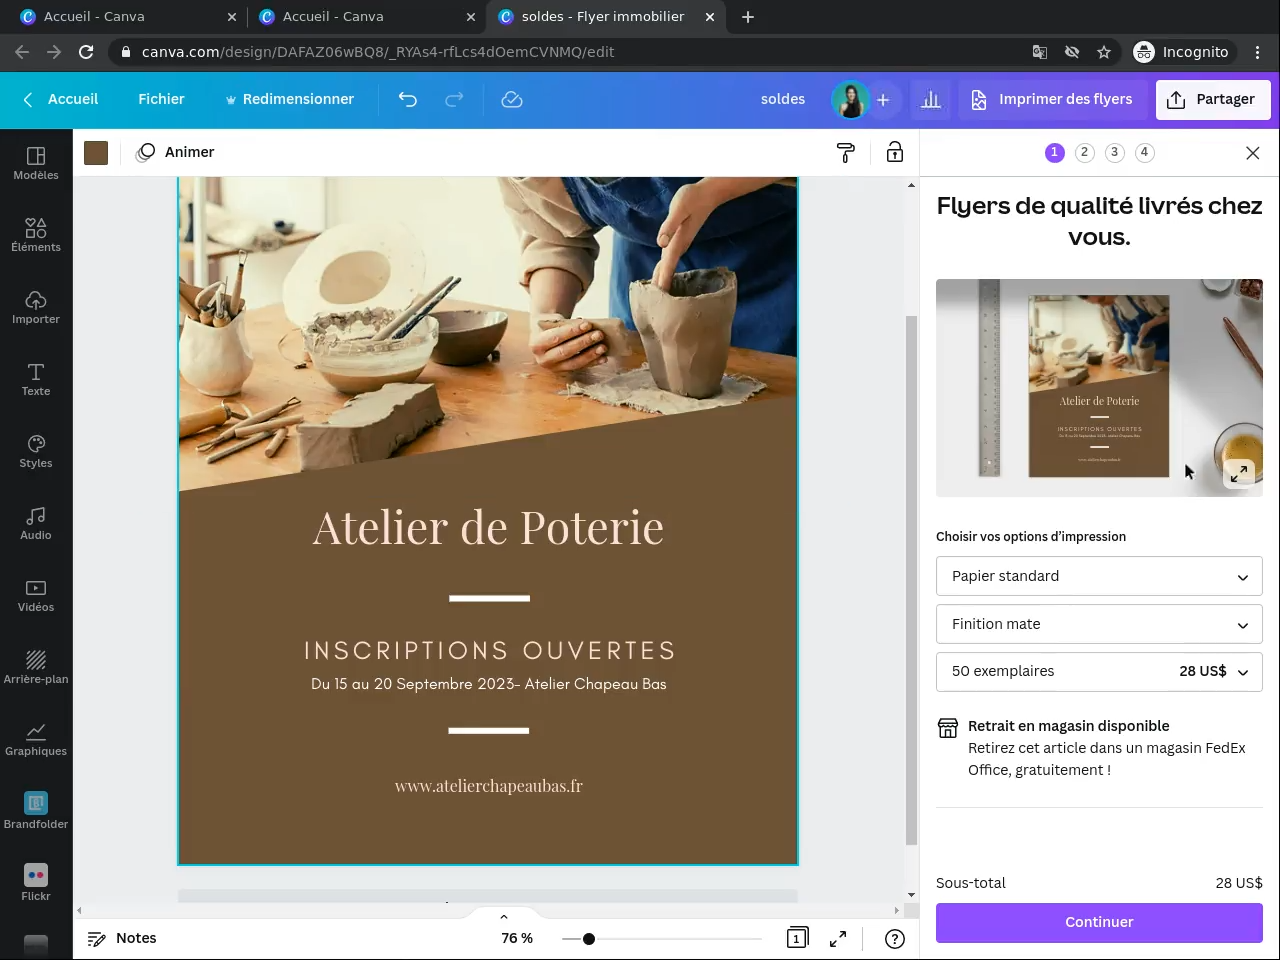Open the Flickr app panel
This screenshot has width=1280, height=960.
click(x=36, y=883)
